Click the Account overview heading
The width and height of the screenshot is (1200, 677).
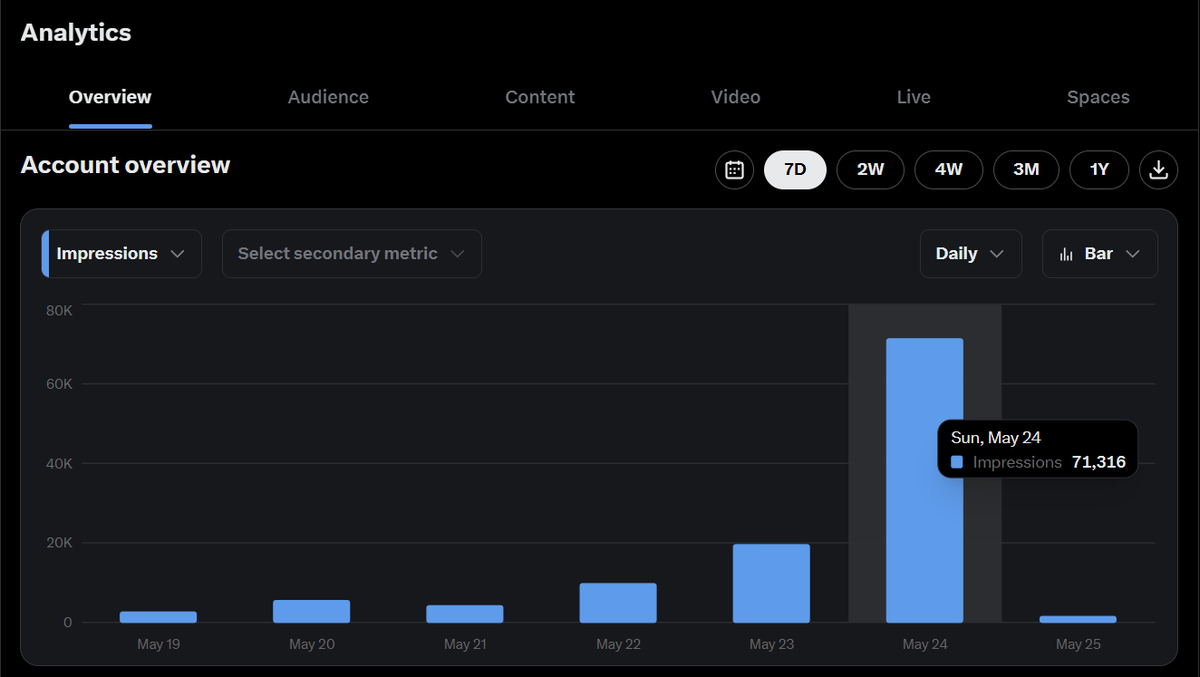pyautogui.click(x=125, y=165)
